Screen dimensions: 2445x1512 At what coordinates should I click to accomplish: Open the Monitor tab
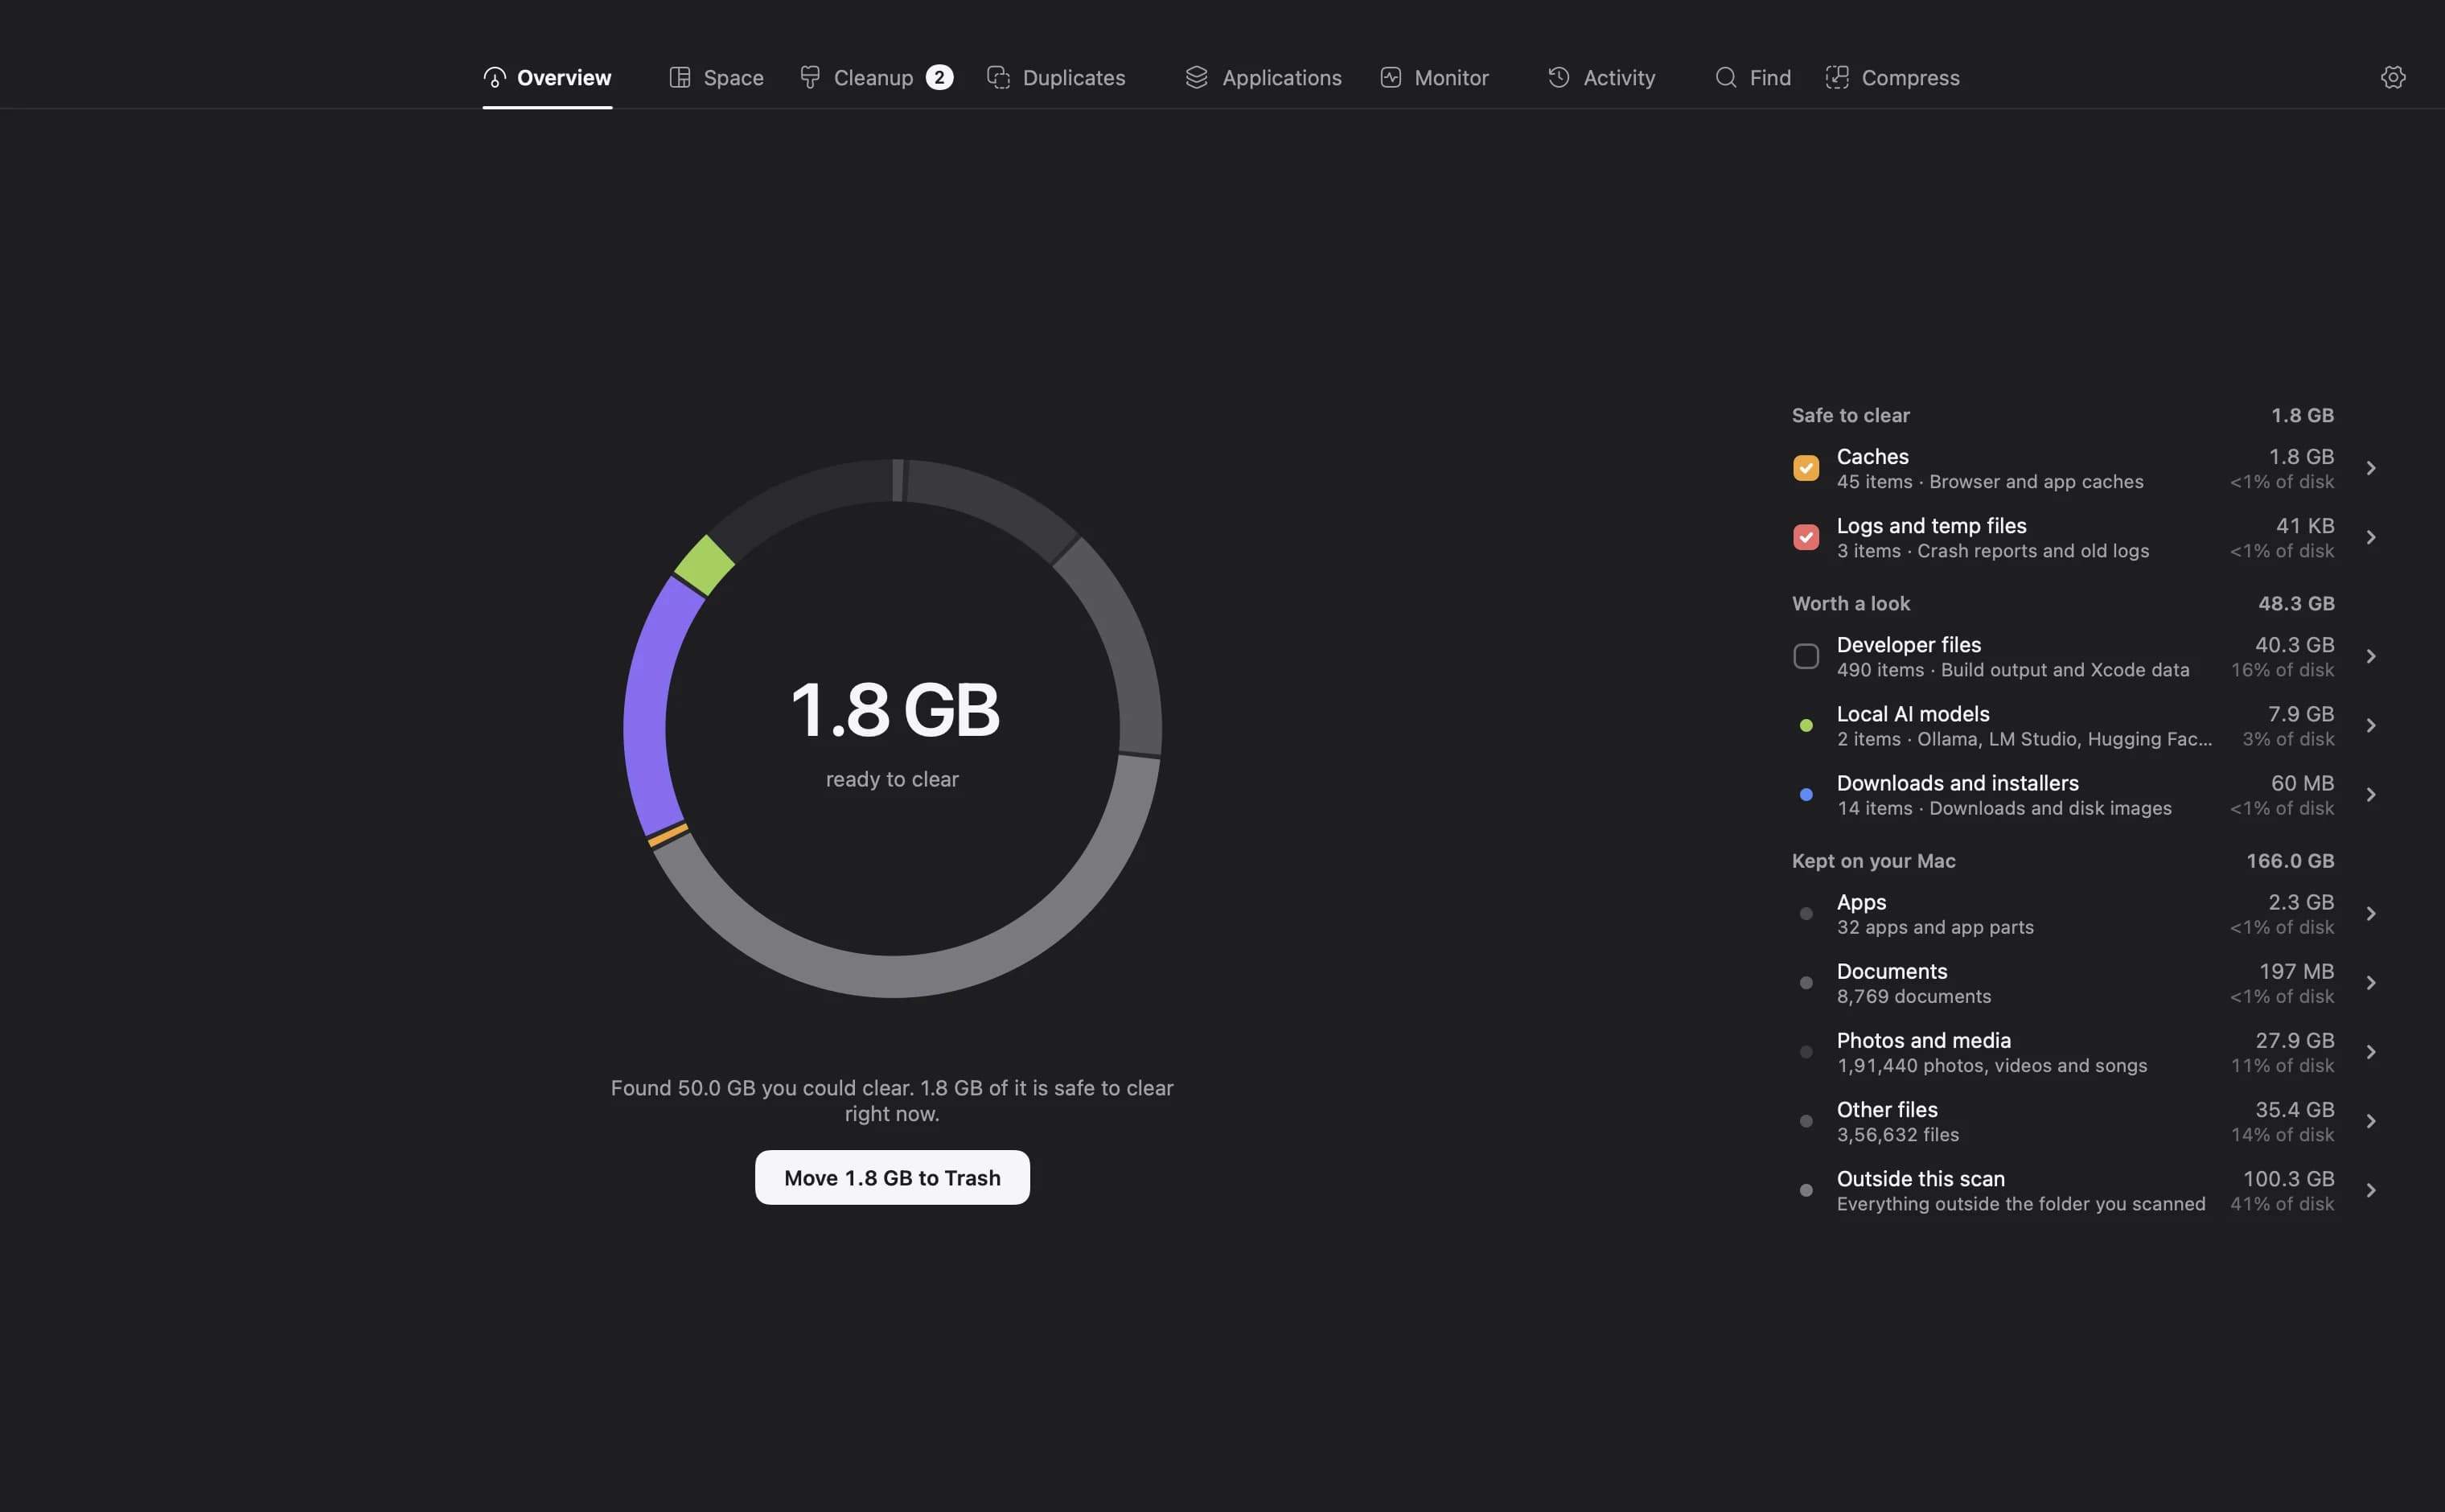point(1434,77)
